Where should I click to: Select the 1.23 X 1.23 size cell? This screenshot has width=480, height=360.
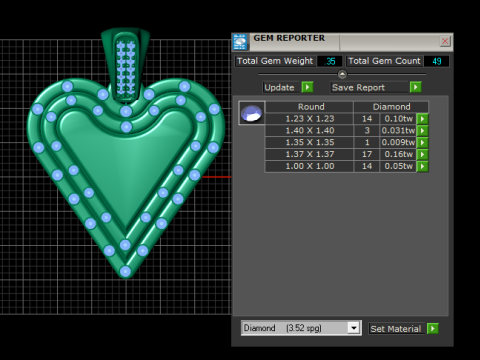click(310, 119)
